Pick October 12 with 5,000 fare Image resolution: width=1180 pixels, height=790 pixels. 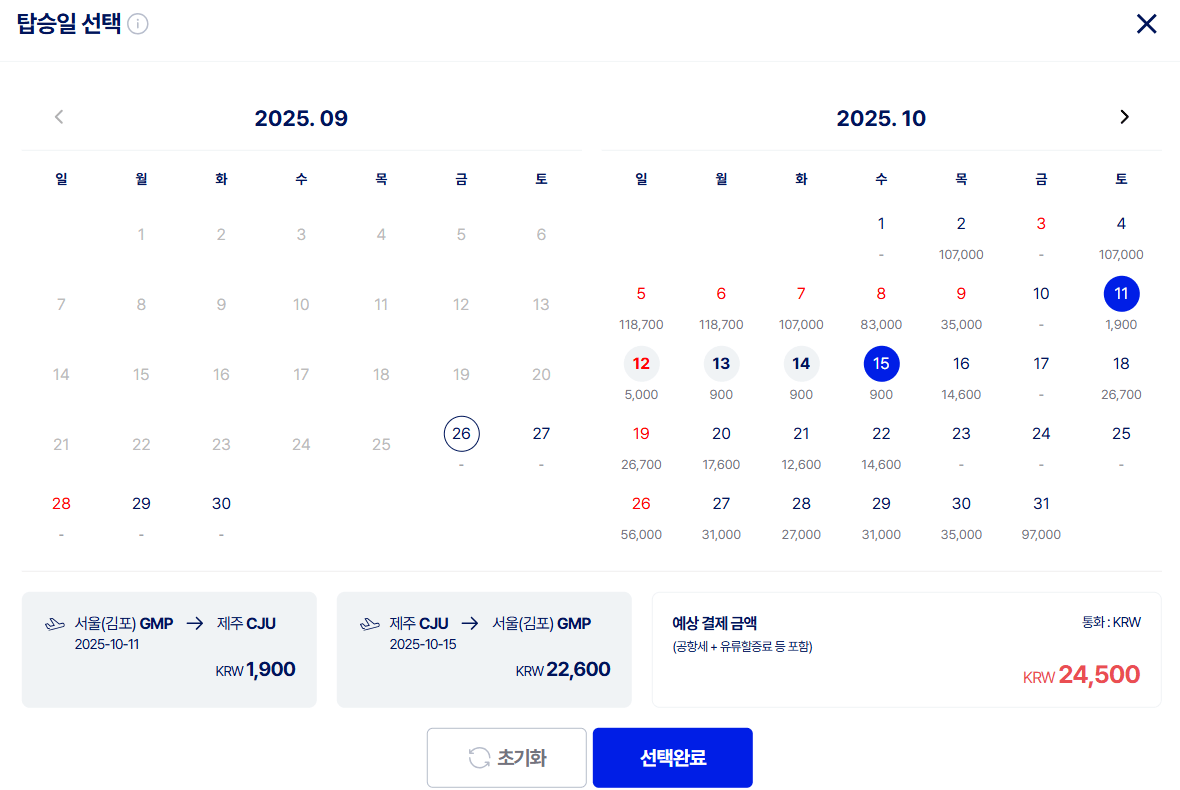[x=641, y=363]
